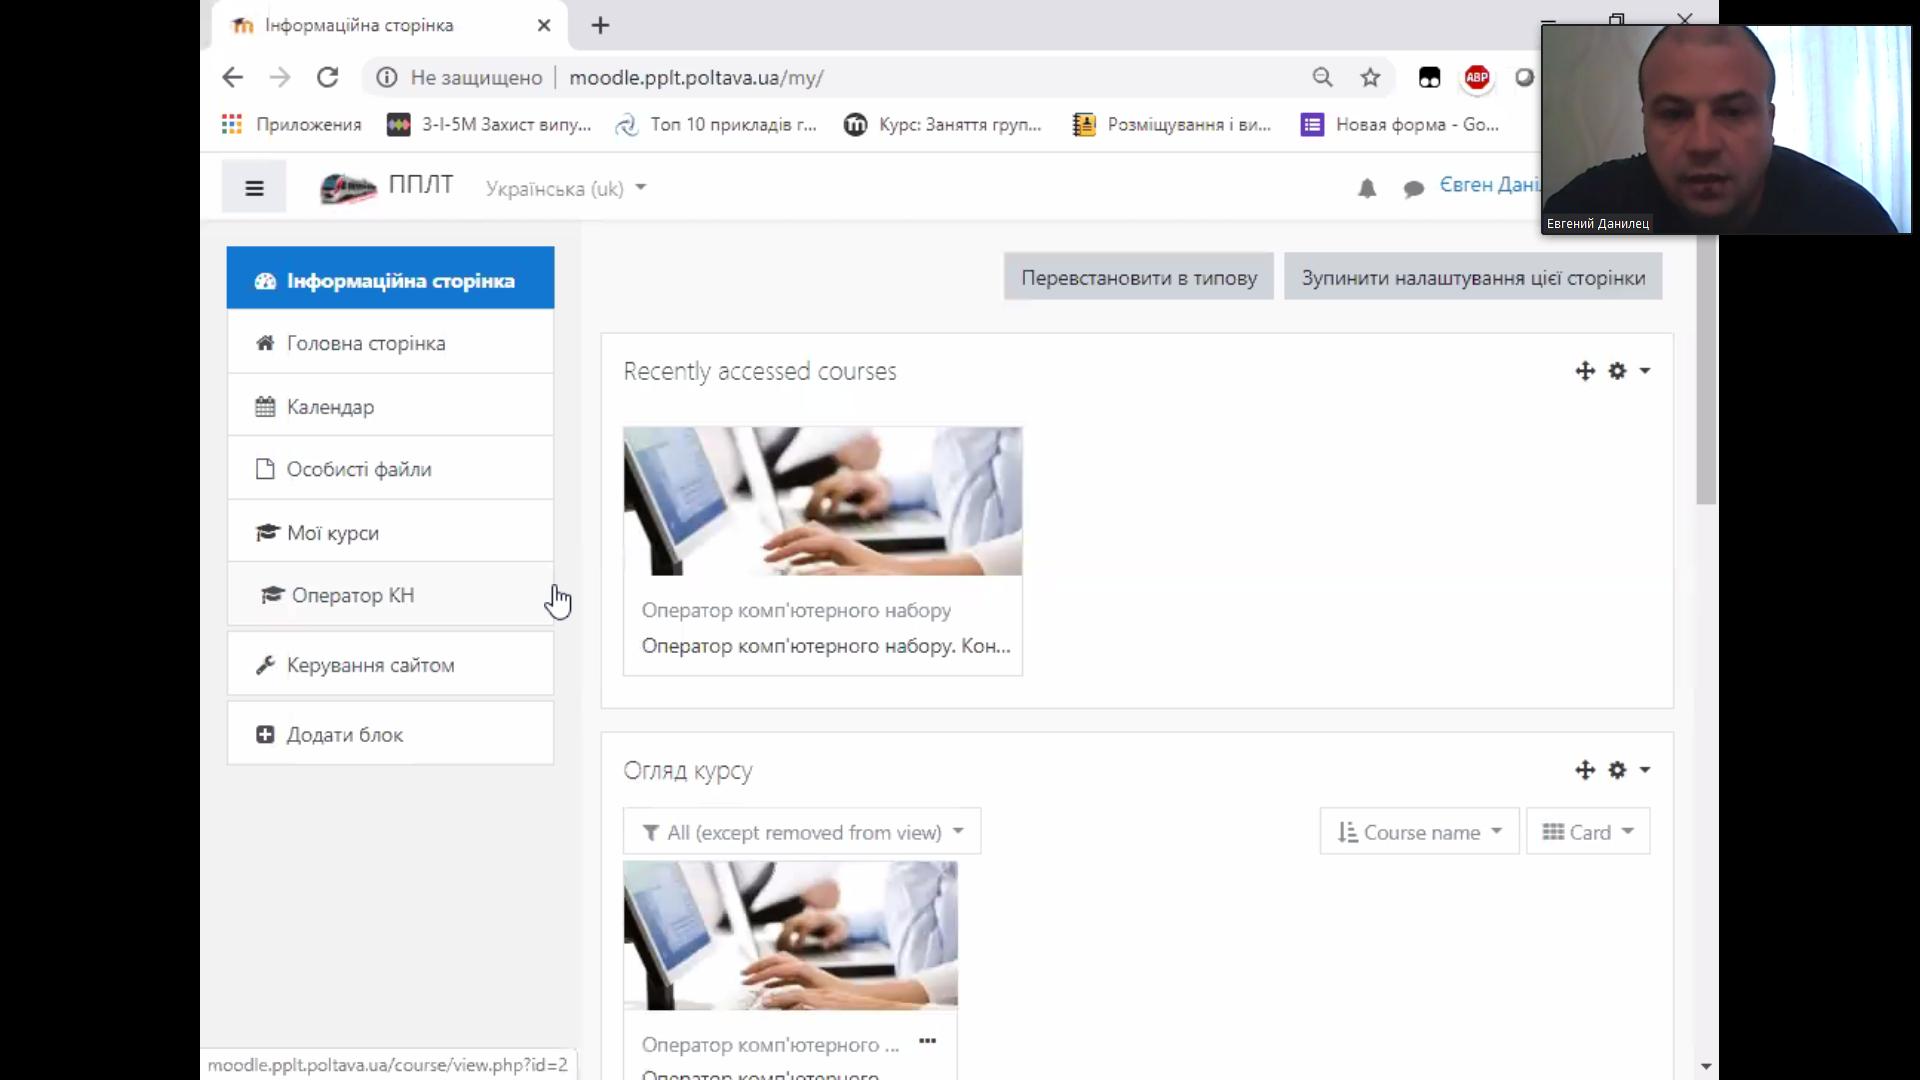Image resolution: width=1920 pixels, height=1080 pixels.
Task: Open Приложения apps shortcut
Action: [x=291, y=124]
